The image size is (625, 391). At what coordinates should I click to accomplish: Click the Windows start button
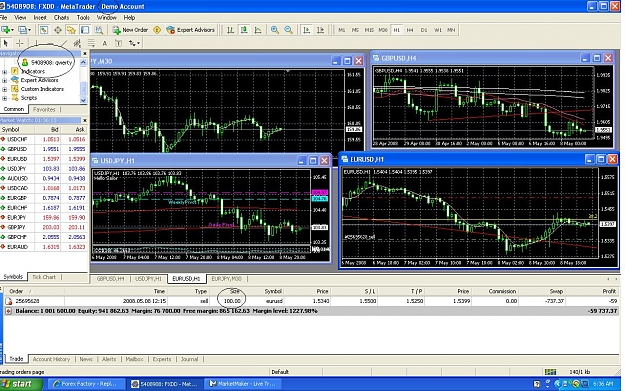21,384
